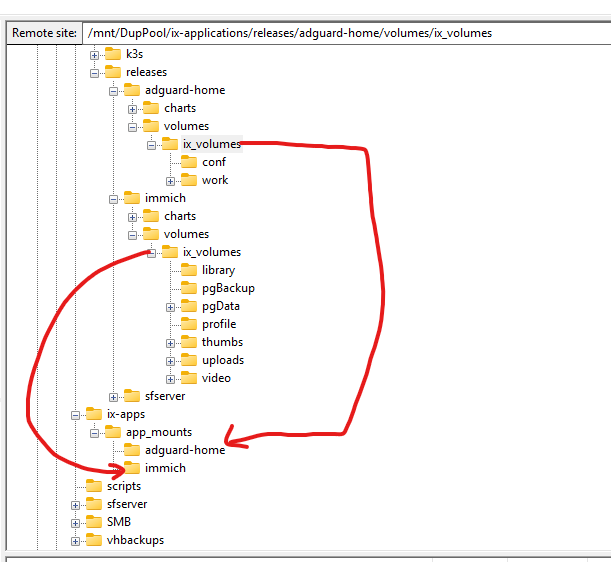Click the app_mounts folder icon

click(x=113, y=432)
